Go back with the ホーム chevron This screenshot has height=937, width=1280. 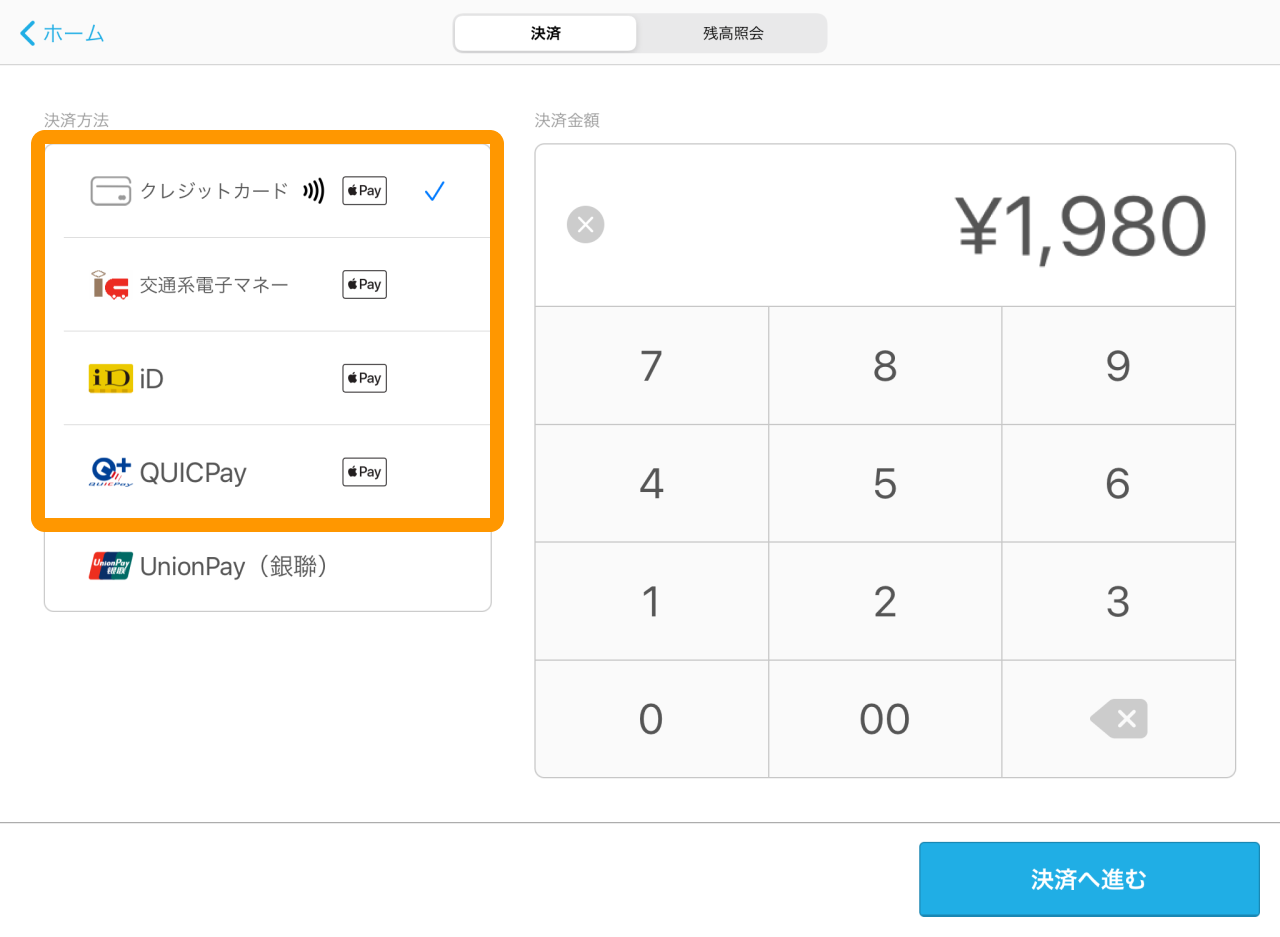(62, 33)
